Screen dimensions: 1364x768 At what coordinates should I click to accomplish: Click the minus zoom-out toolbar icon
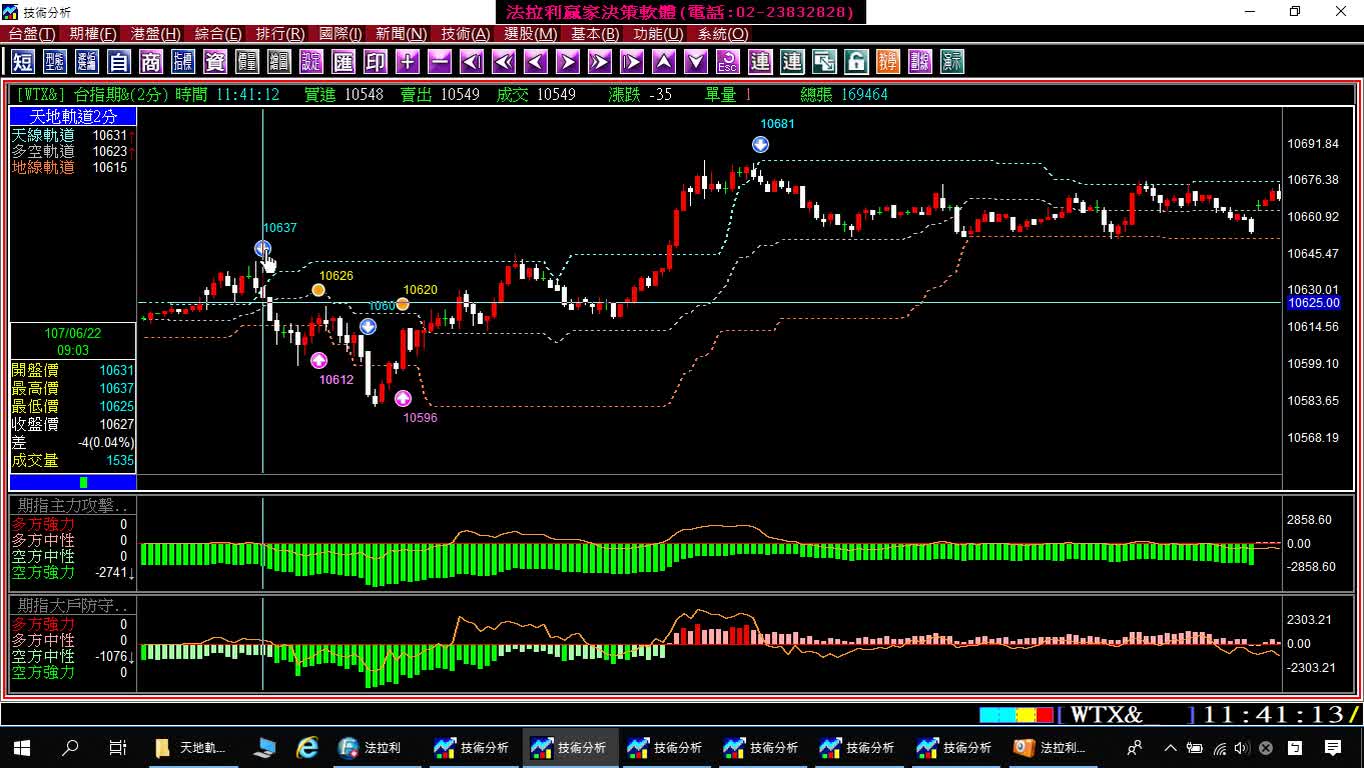(x=439, y=62)
